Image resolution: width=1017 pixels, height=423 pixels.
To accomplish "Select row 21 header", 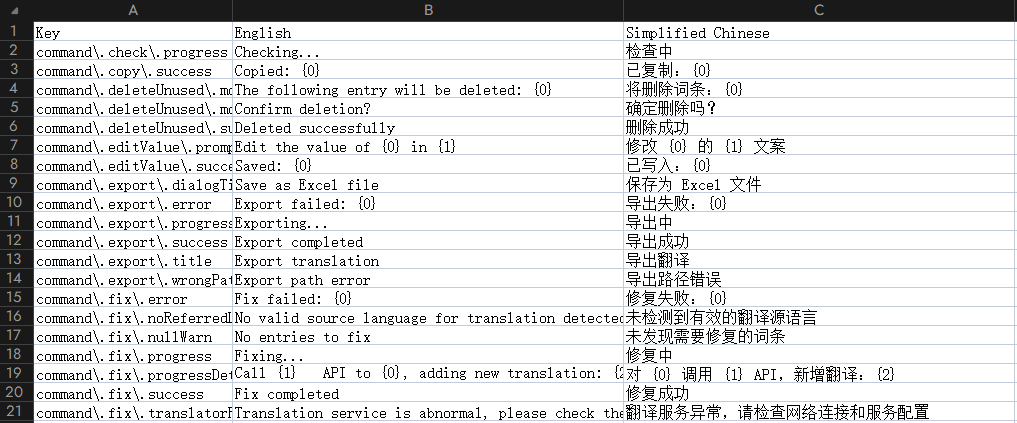I will [16, 412].
